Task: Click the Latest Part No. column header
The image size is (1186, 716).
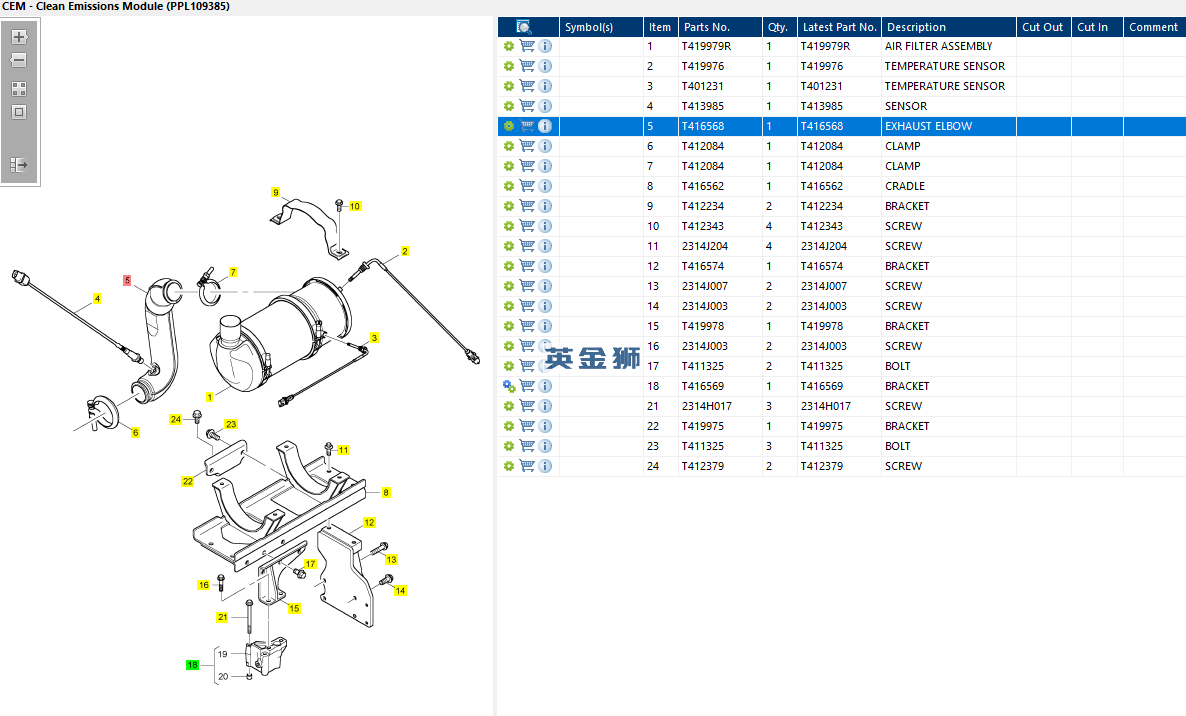Action: tap(839, 27)
